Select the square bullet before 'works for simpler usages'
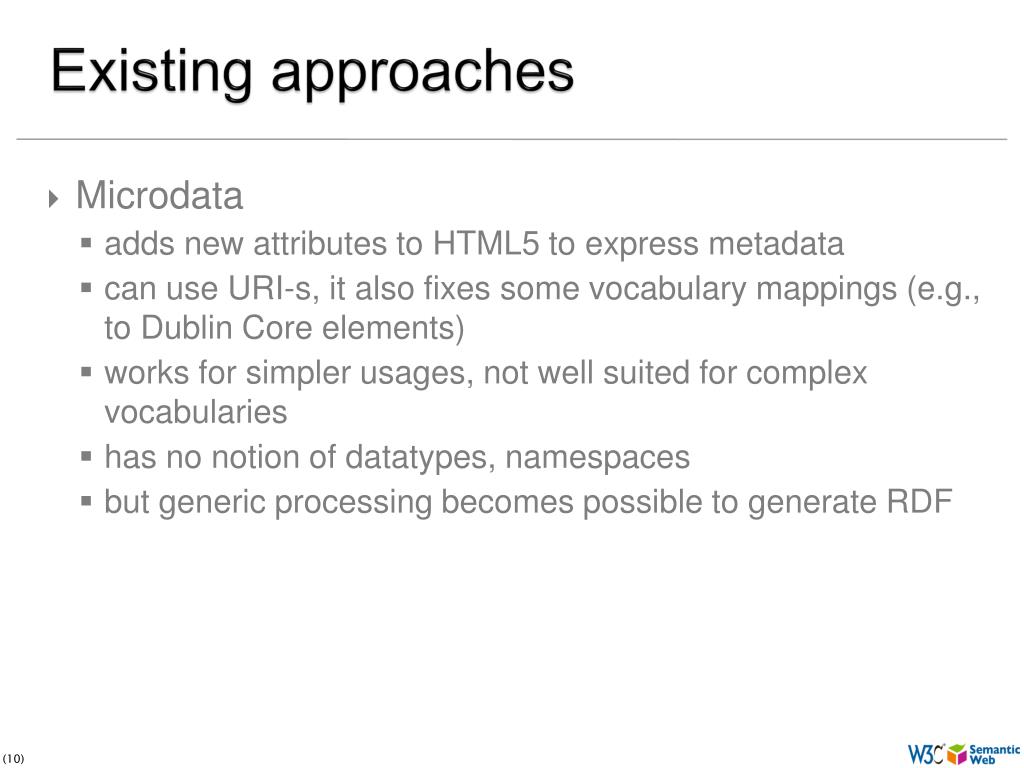 (86, 372)
